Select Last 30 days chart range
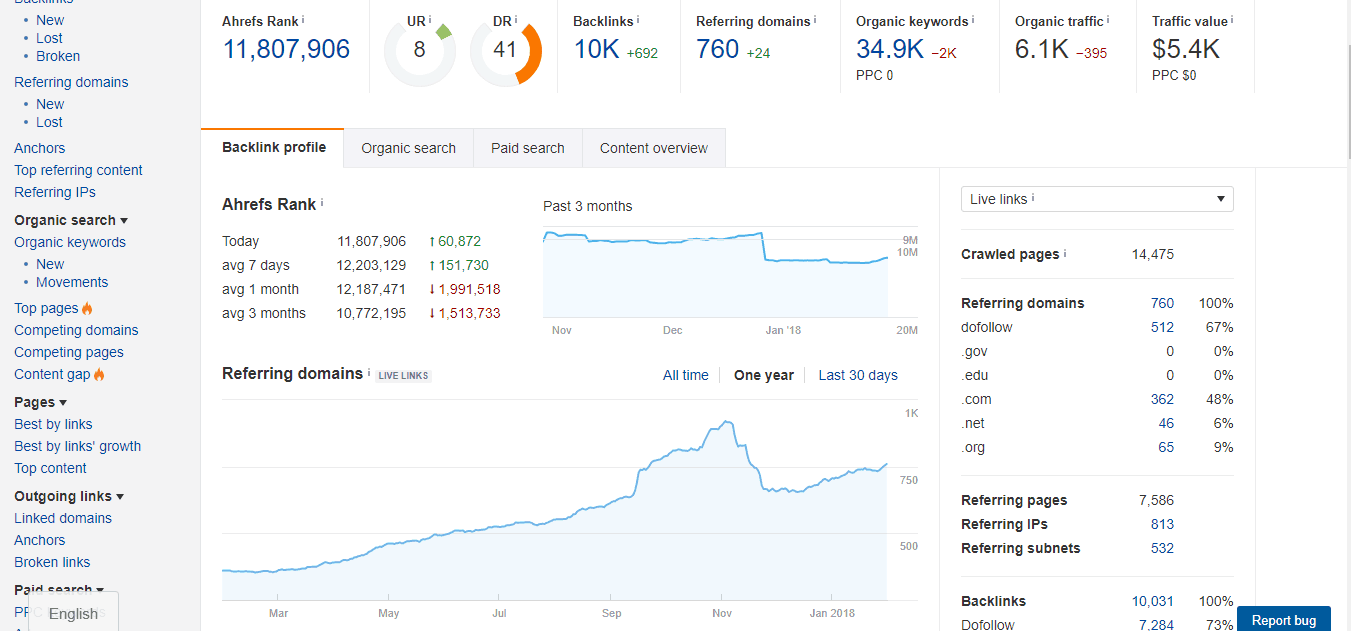The image size is (1351, 631). point(858,375)
